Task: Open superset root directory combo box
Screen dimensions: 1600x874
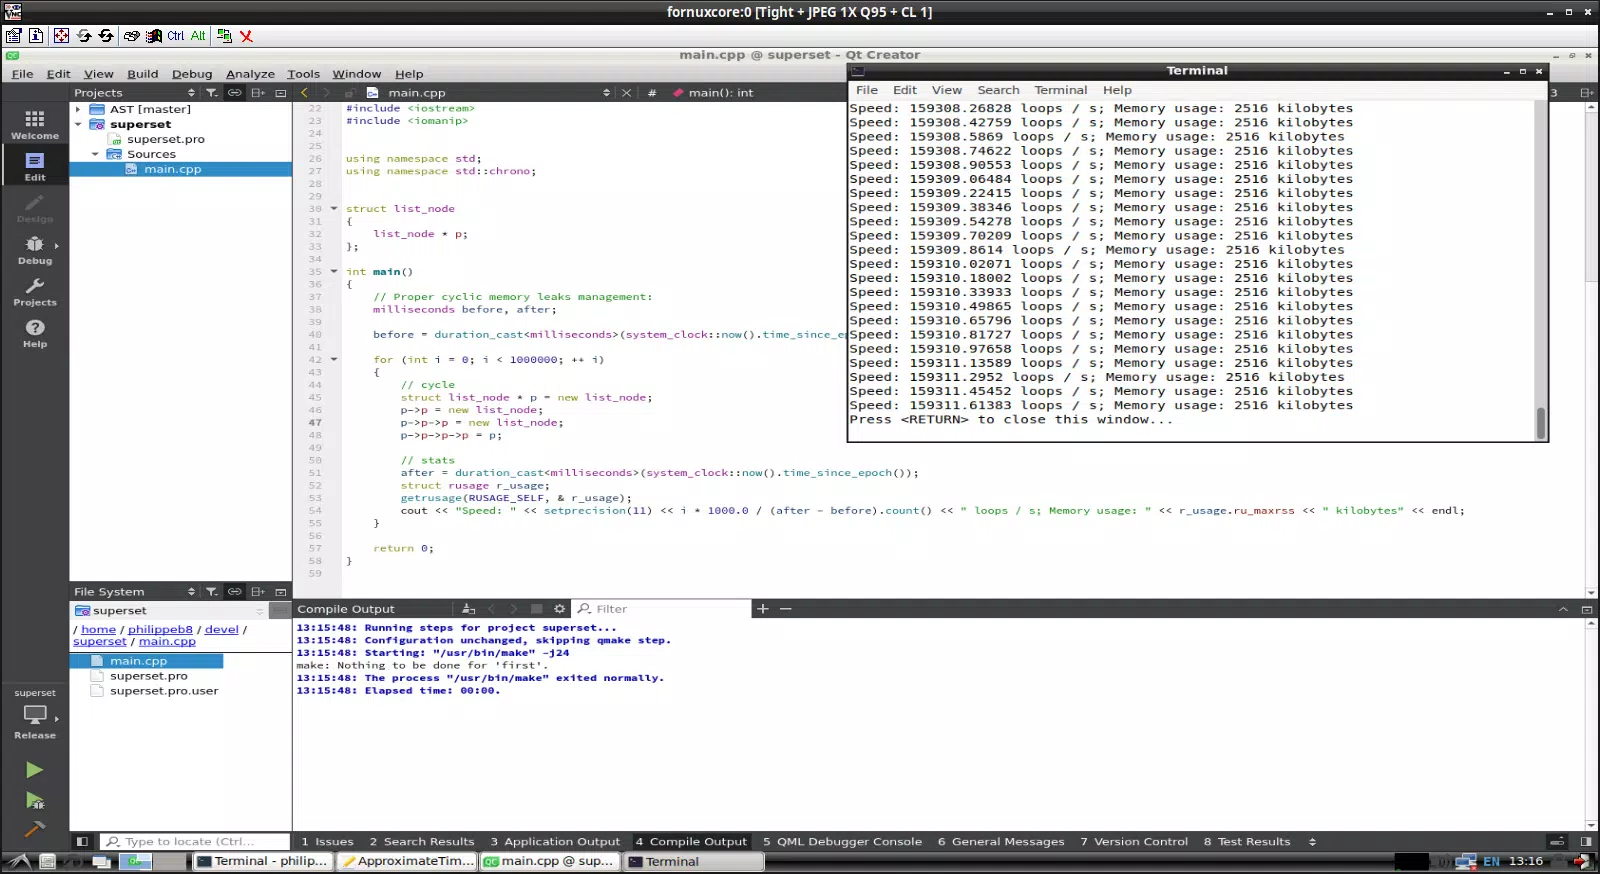Action: pos(168,611)
